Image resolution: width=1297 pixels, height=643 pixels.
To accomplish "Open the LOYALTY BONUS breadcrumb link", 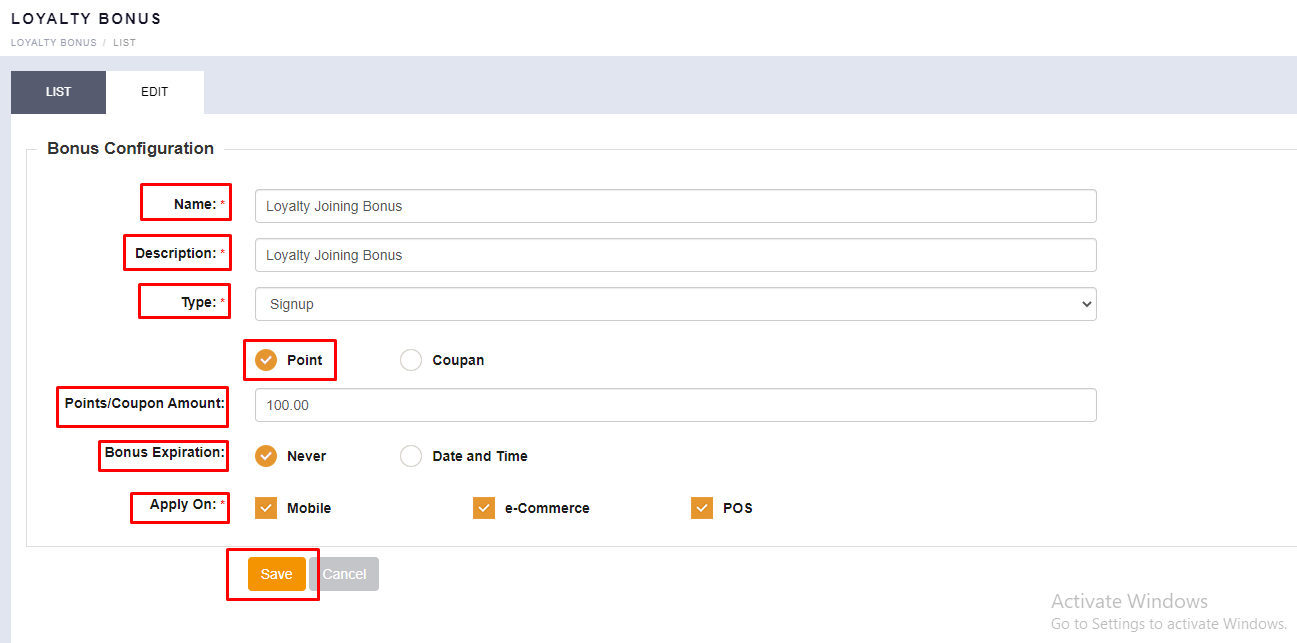I will pos(53,43).
